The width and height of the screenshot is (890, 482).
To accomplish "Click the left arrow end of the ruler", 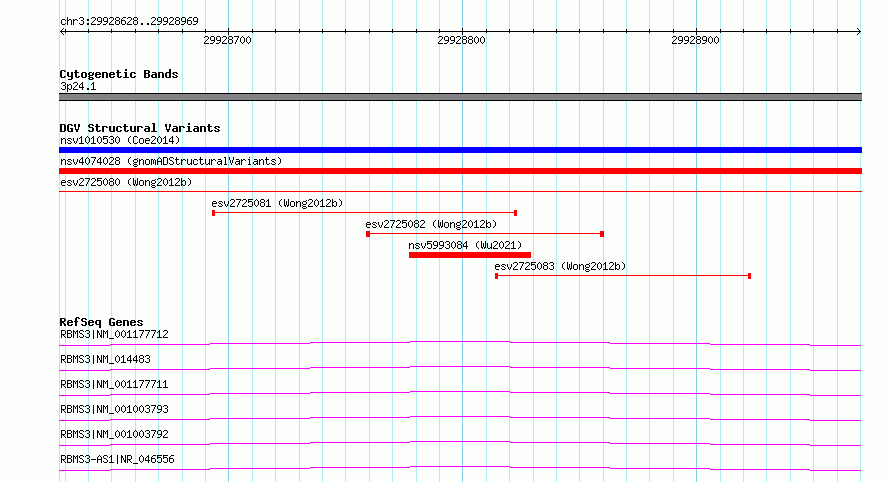I will click(62, 32).
